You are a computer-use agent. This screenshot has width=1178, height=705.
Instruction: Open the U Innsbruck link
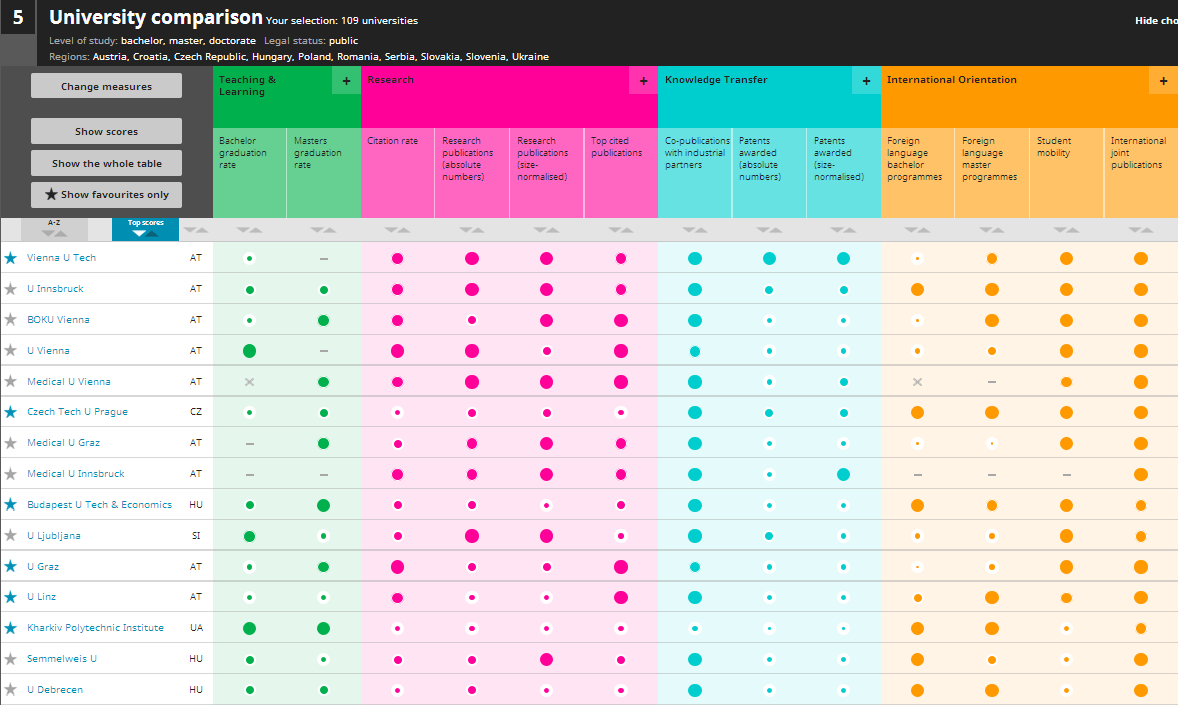click(55, 289)
